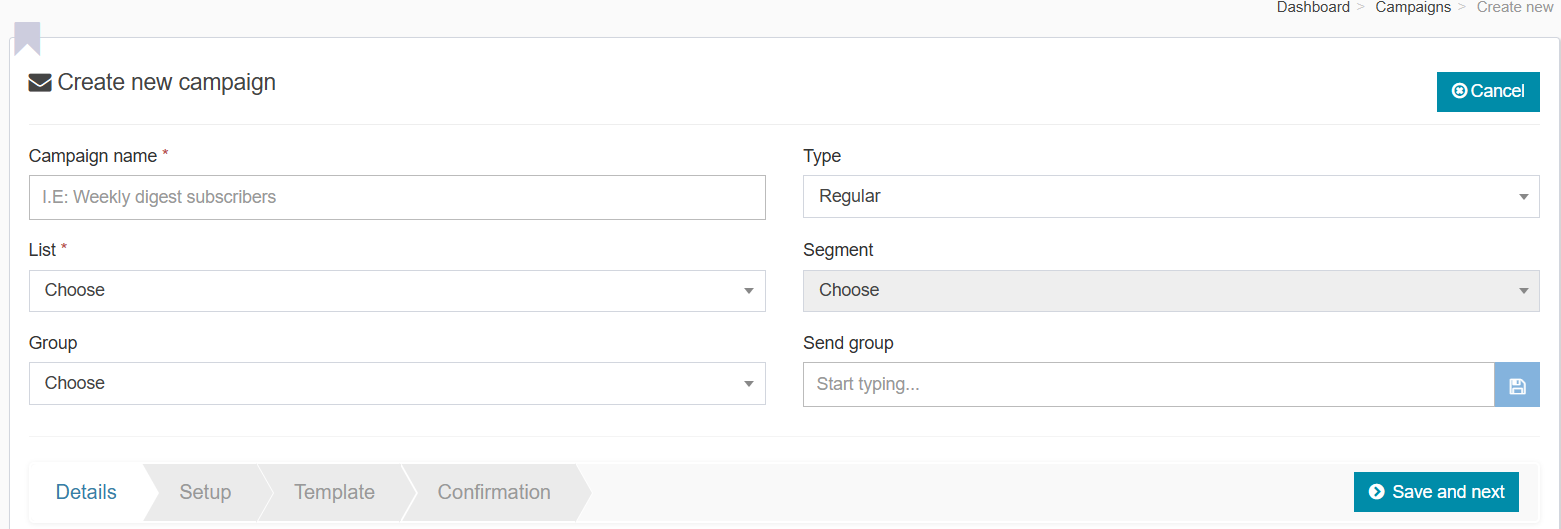Click the bookmark ribbon icon
Image resolution: width=1561 pixels, height=529 pixels.
click(27, 38)
